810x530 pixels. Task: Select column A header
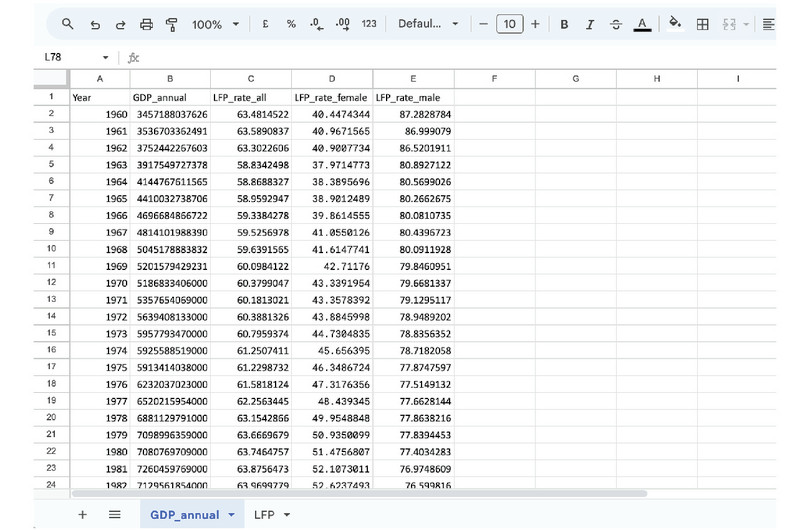tap(100, 79)
